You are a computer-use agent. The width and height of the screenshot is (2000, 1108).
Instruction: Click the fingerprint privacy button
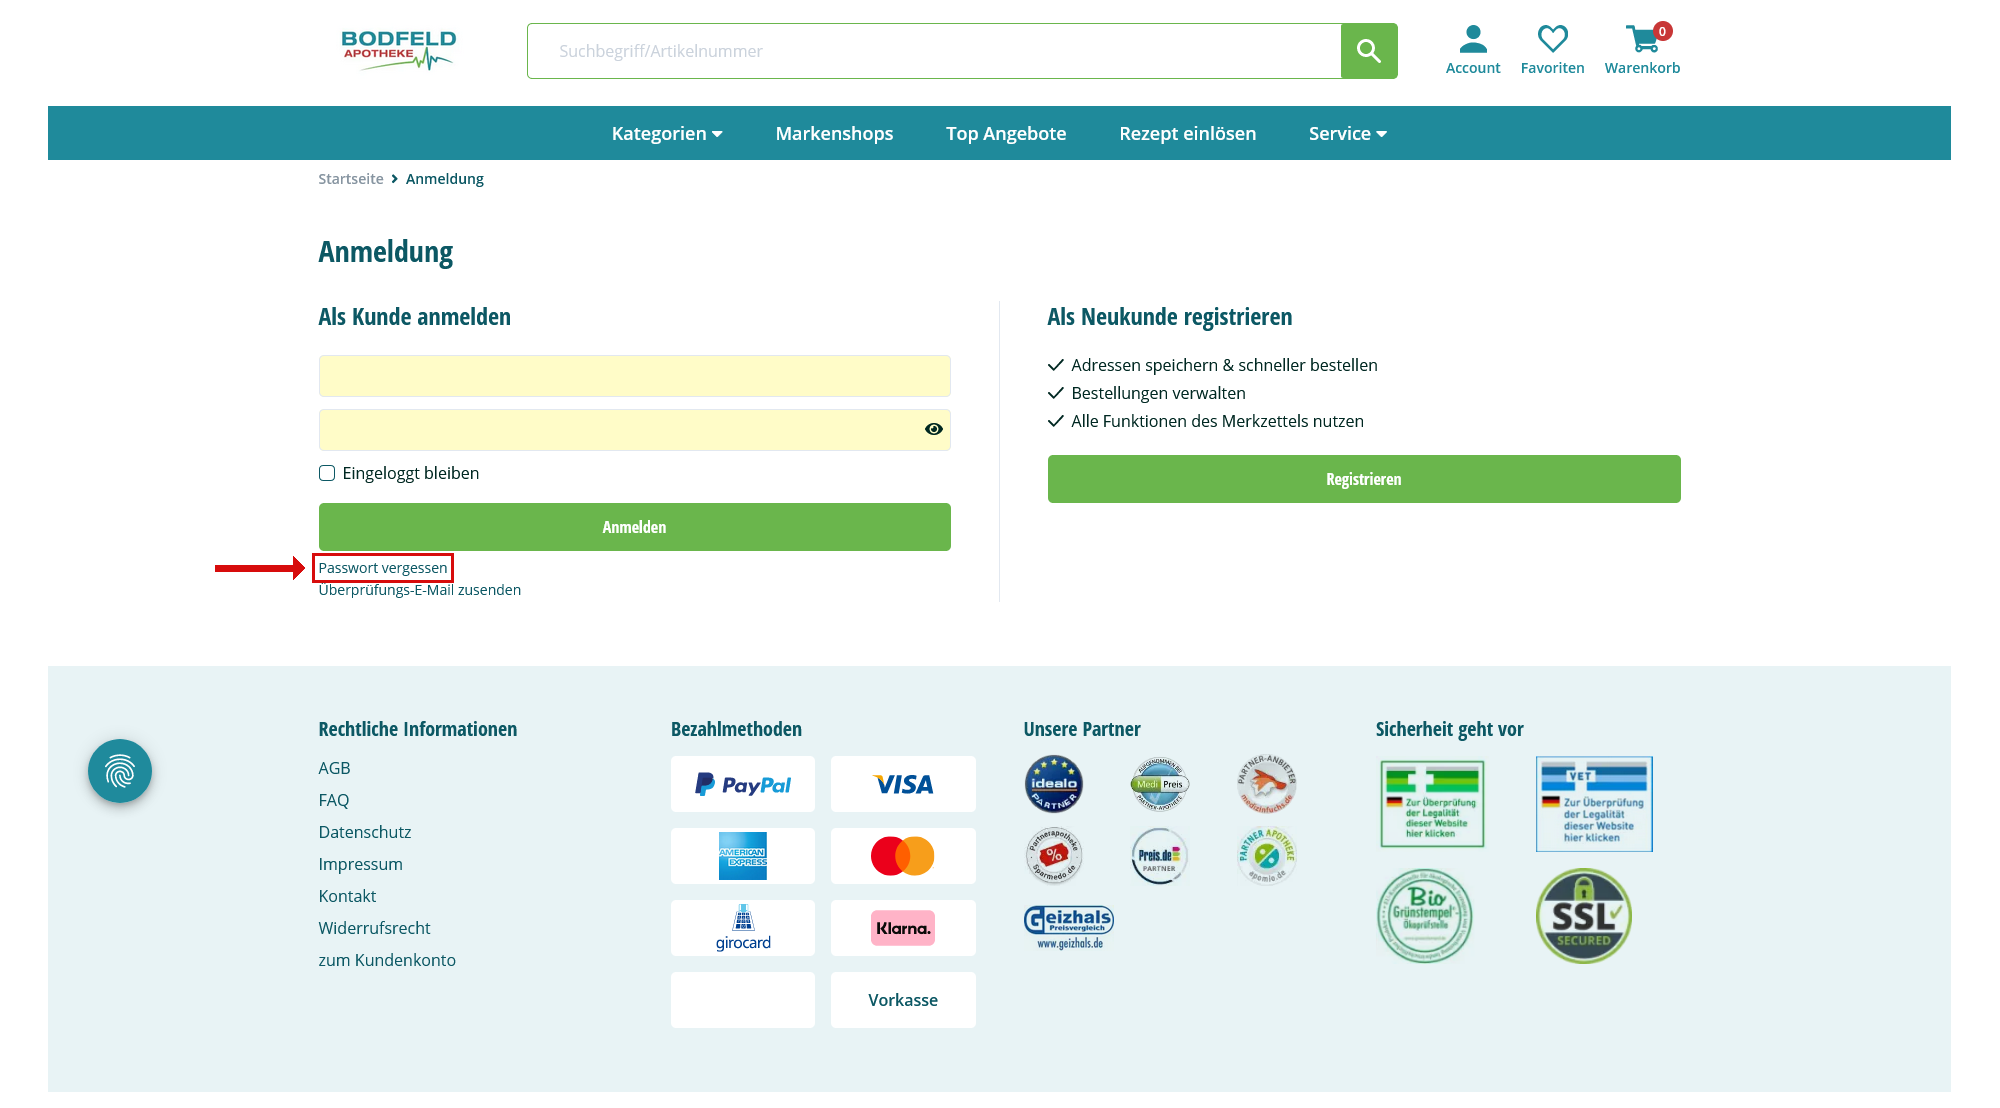tap(120, 771)
